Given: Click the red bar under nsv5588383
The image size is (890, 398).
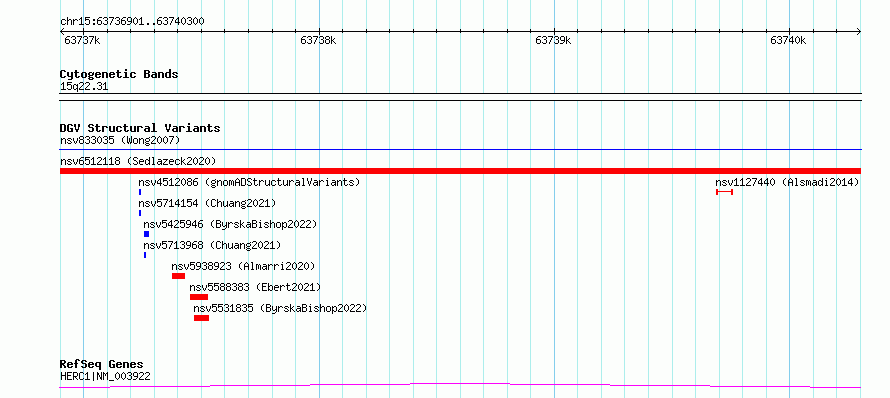Looking at the screenshot, I should [x=199, y=297].
